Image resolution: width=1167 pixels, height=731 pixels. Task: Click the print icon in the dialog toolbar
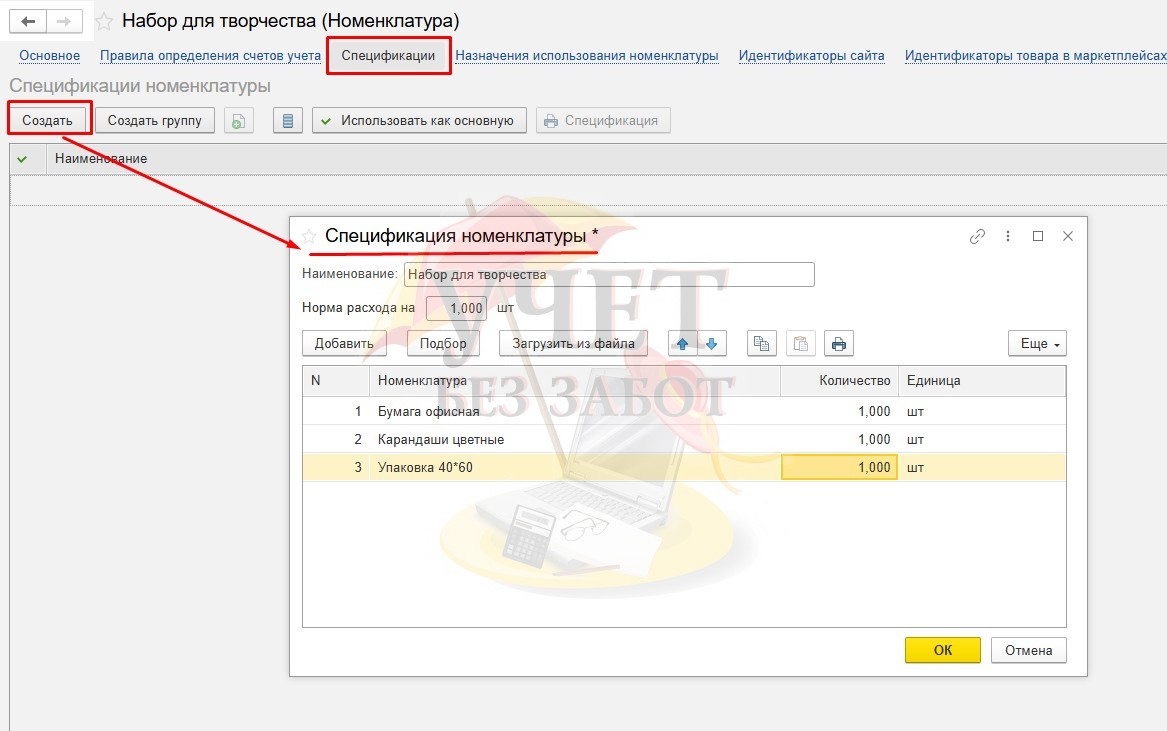(839, 343)
